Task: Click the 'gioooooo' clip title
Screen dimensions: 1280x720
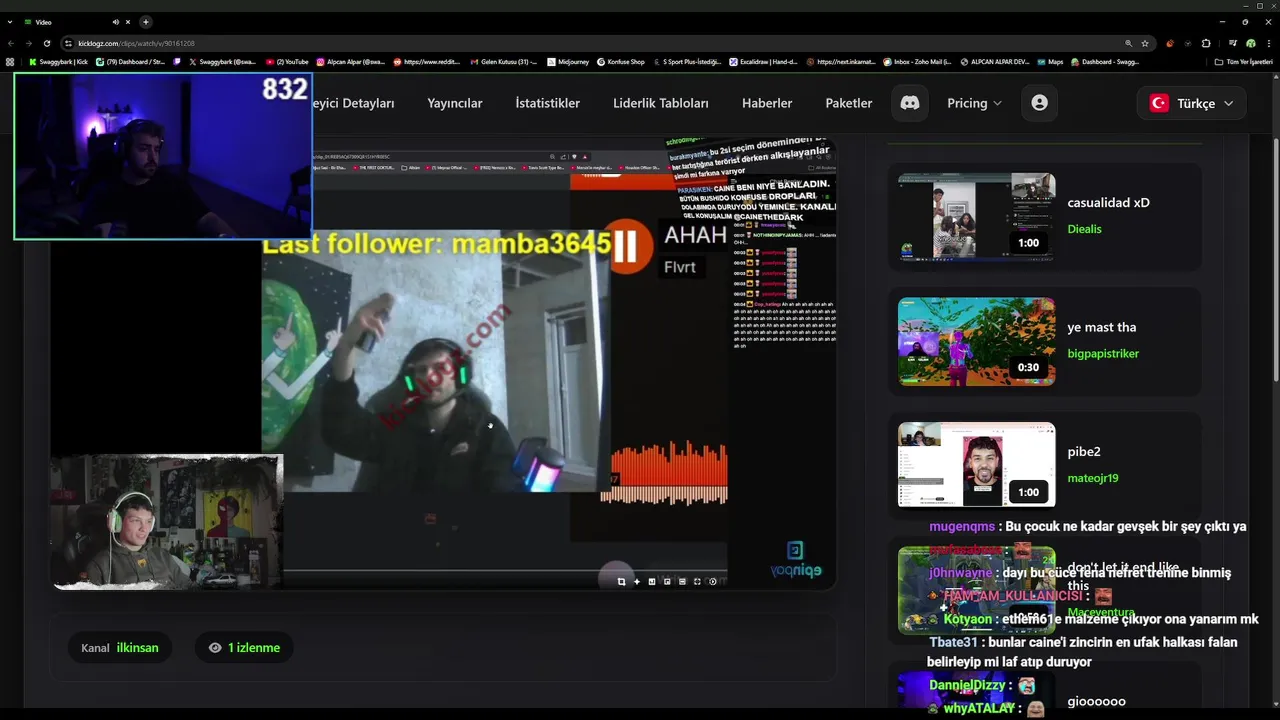Action: [1096, 701]
